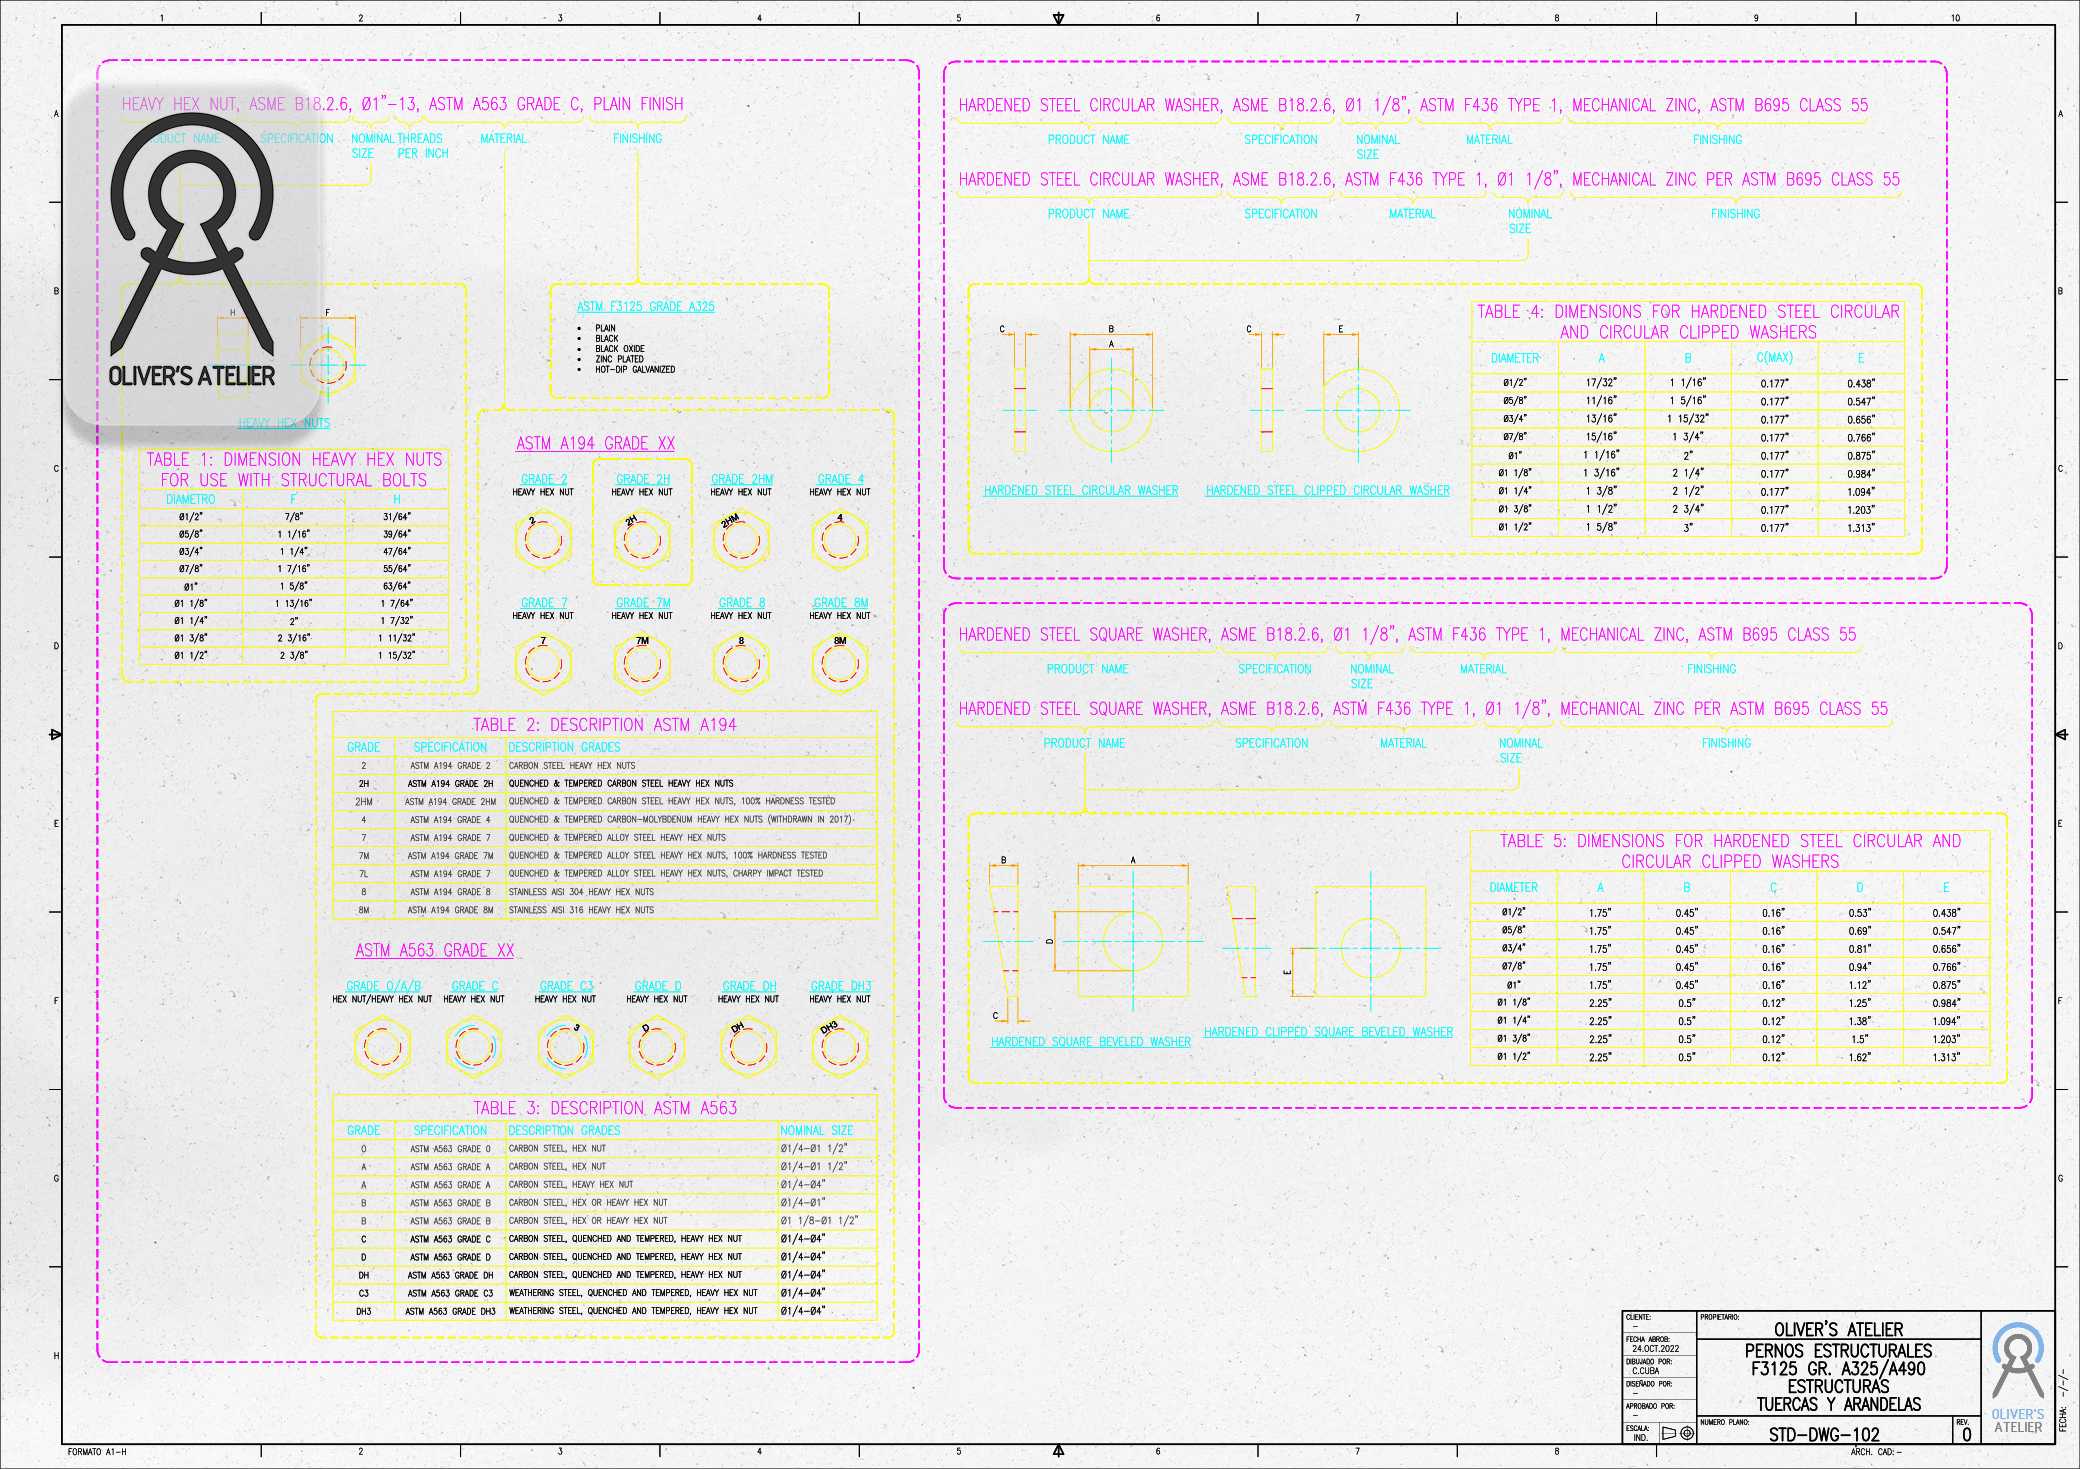Click the 'HARDENED STEEL CLIPPED CIRCULAR WASHER' label
The image size is (2080, 1470).
[x=1327, y=491]
